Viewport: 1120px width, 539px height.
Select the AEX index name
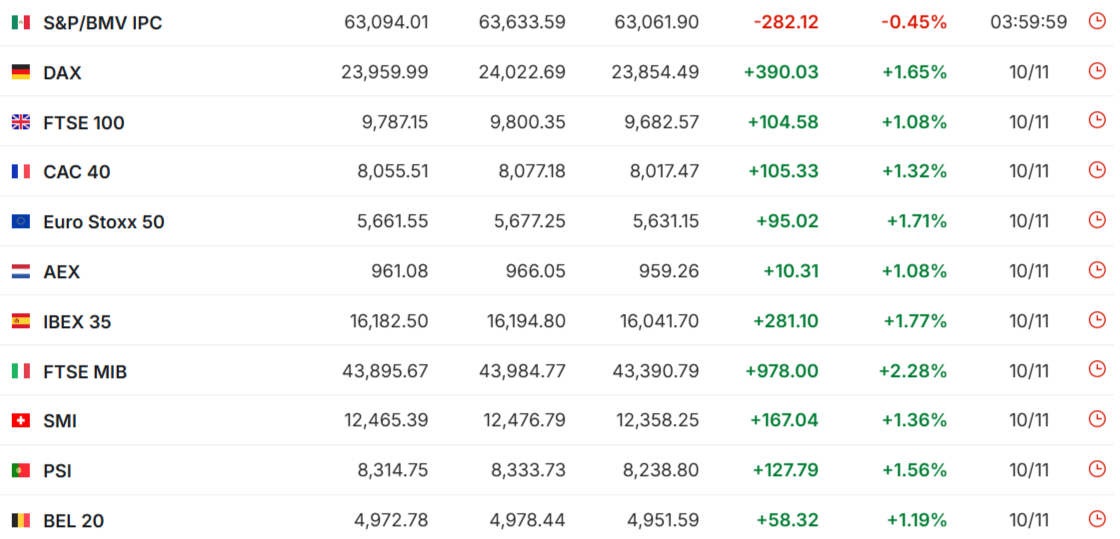click(61, 272)
